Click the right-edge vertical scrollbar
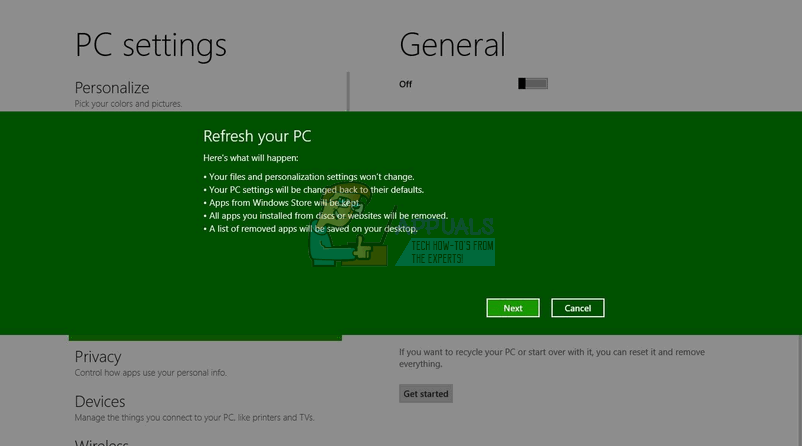The width and height of the screenshot is (802, 446). [799, 389]
